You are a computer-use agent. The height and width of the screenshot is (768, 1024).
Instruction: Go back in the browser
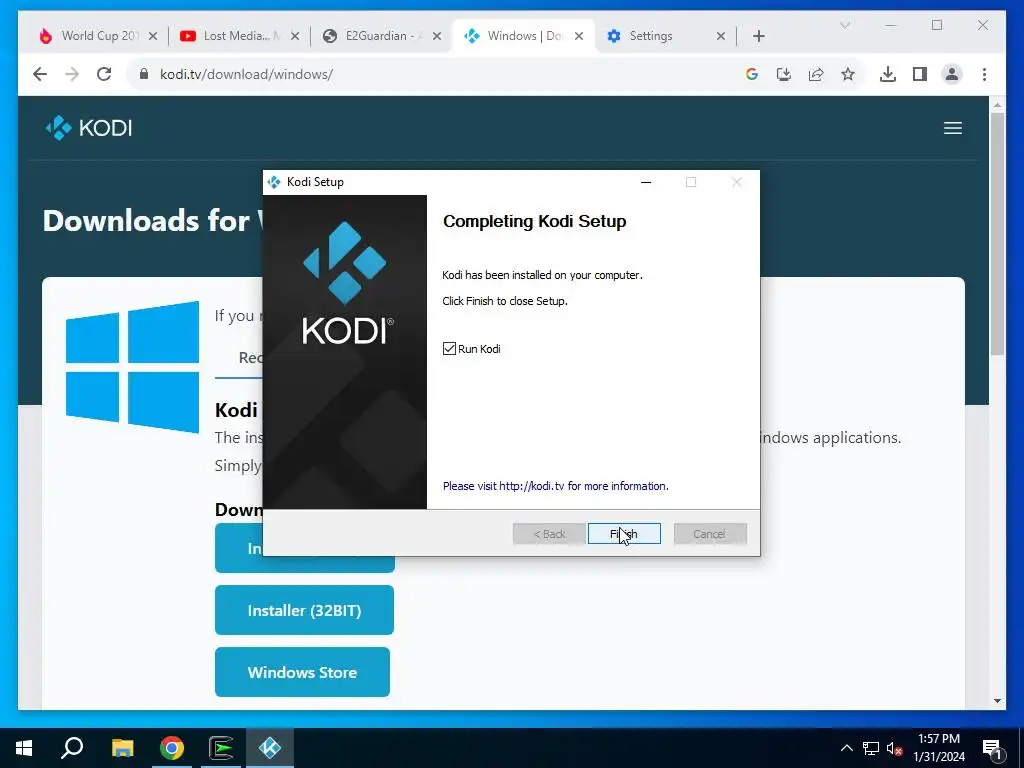pyautogui.click(x=40, y=74)
